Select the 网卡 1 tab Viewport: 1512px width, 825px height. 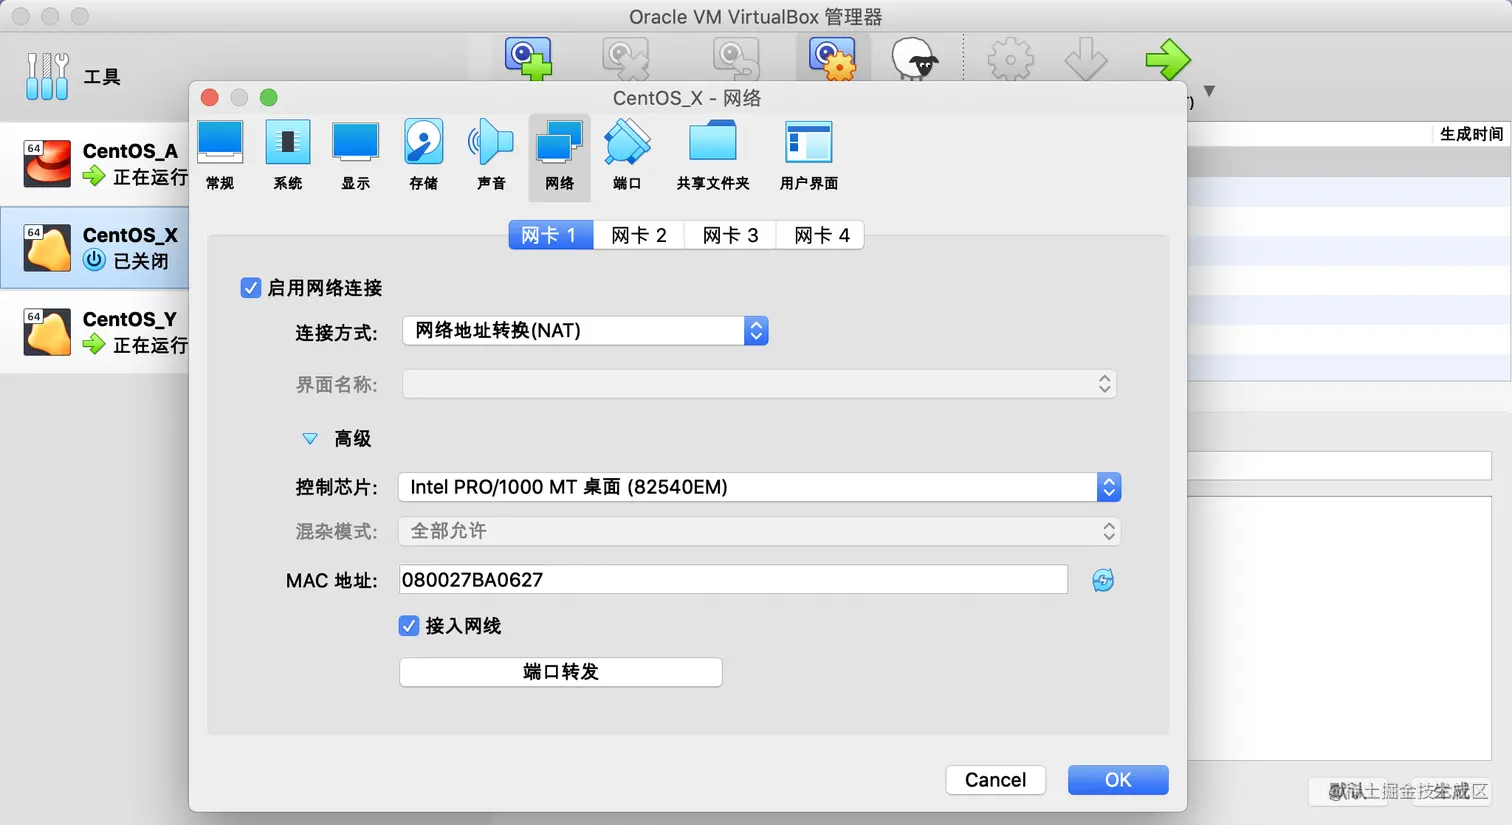pyautogui.click(x=550, y=235)
